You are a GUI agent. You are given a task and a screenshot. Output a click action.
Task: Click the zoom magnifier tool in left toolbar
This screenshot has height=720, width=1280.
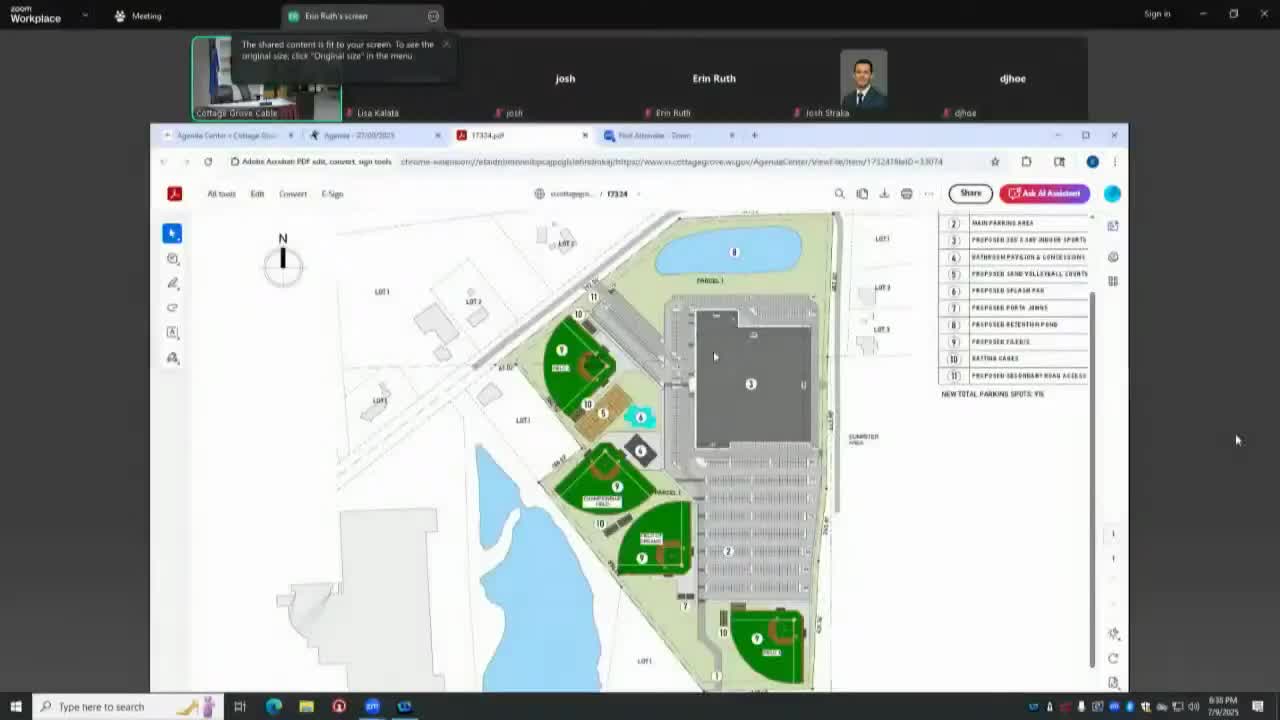172,259
